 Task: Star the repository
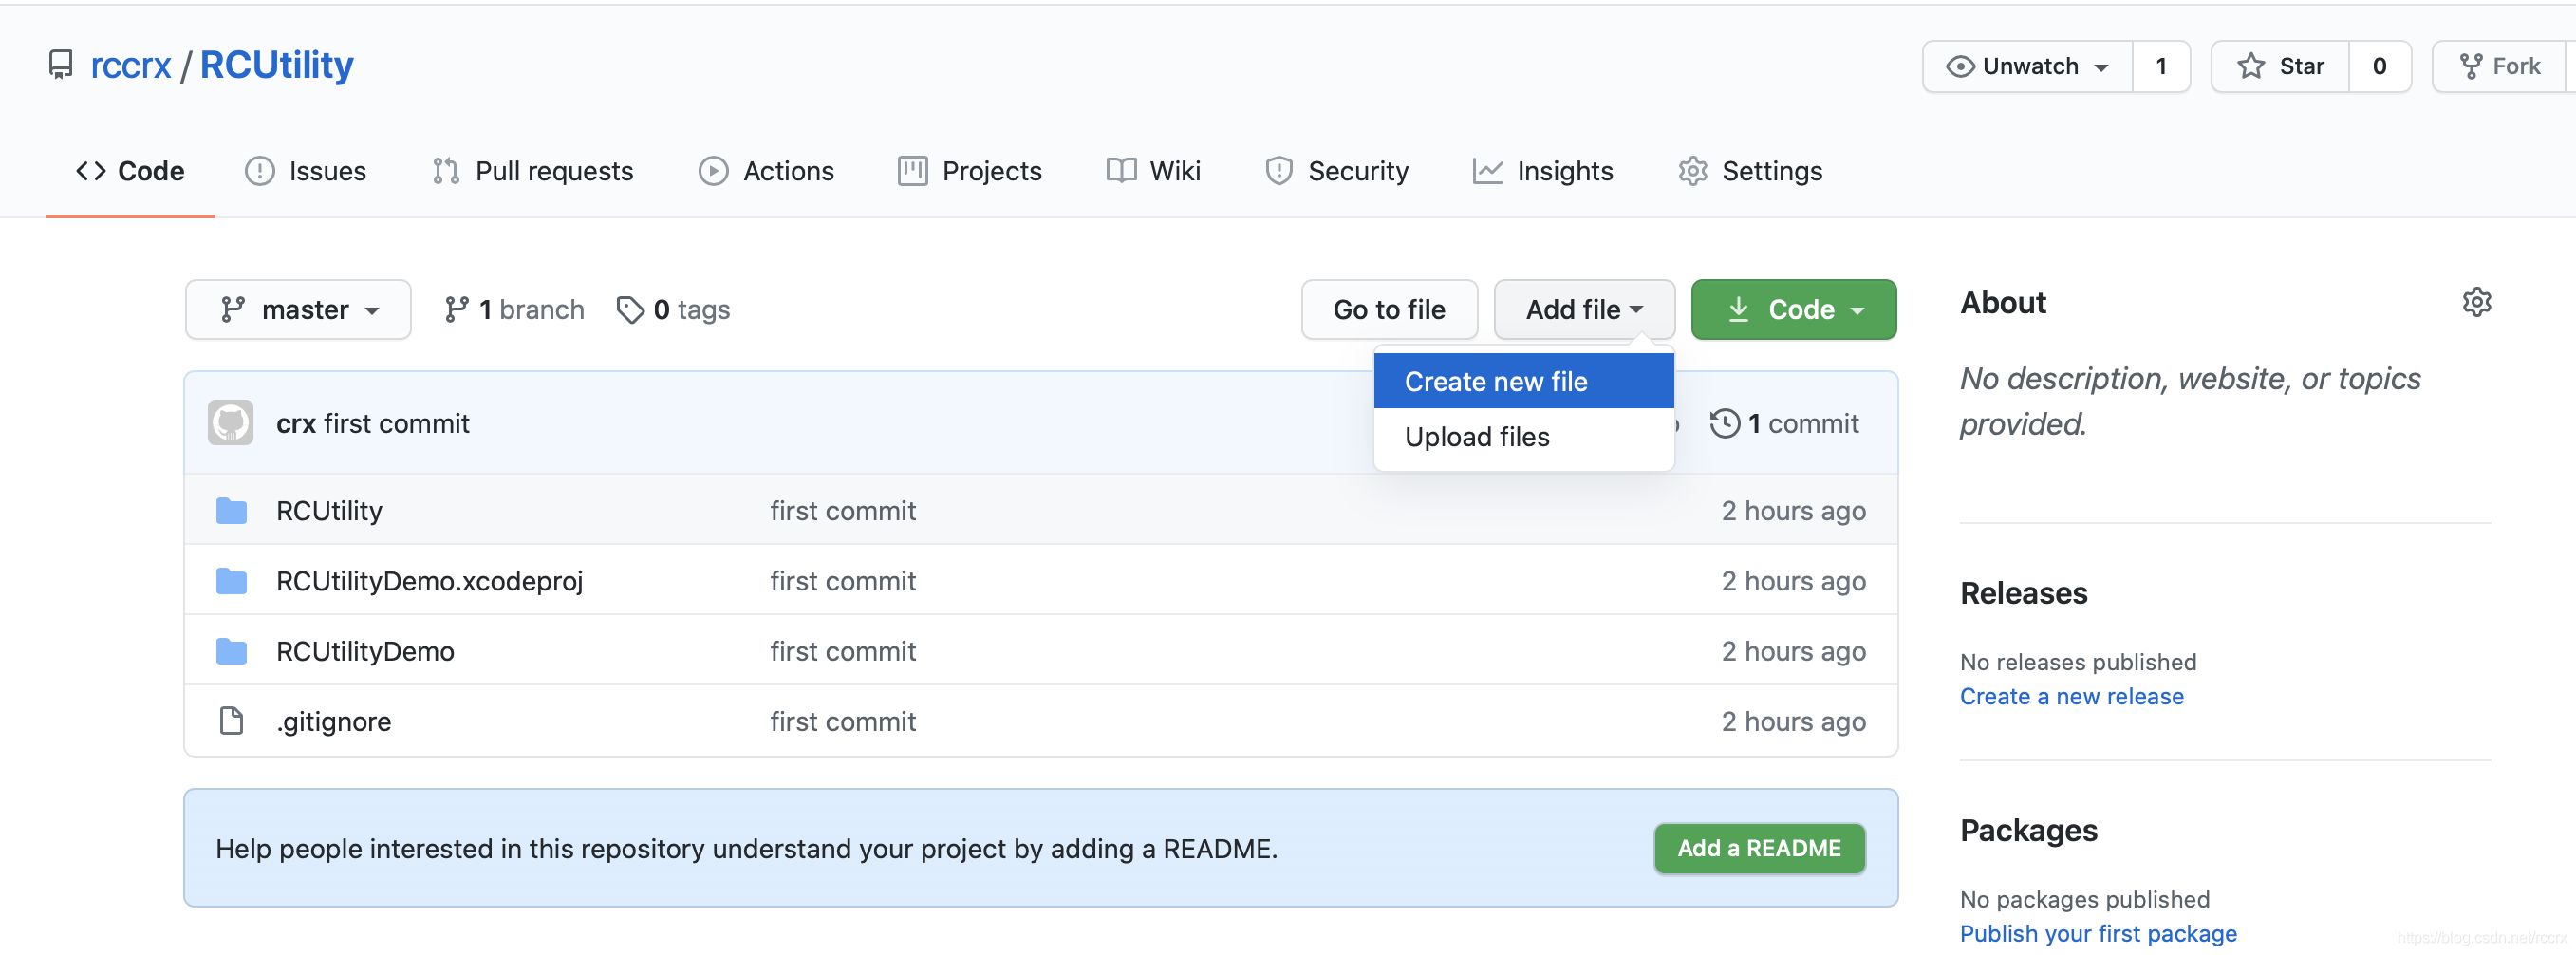tap(2280, 66)
